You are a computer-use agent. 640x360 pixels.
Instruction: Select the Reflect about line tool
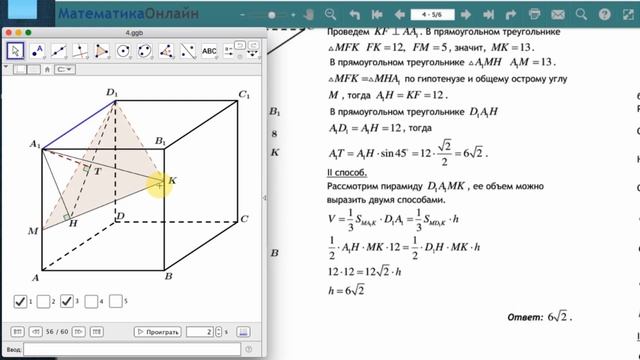tap(188, 51)
